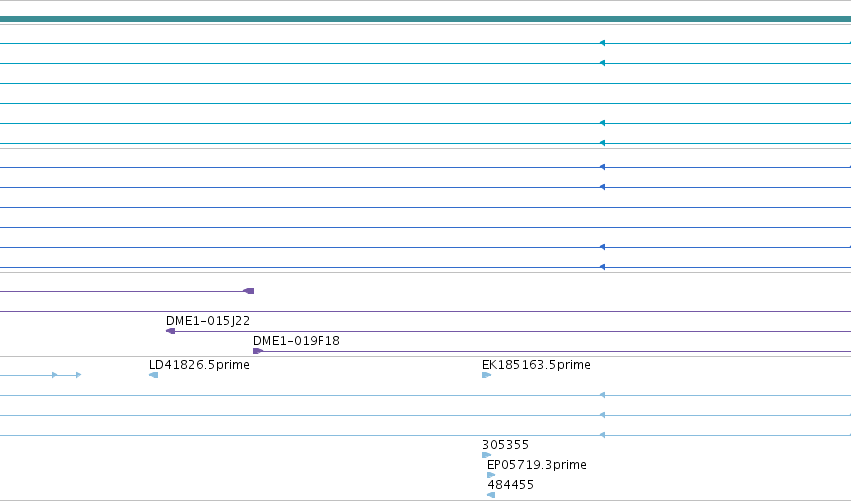851x501 pixels.
Task: Click the arrow glyph under 305355
Action: coord(487,455)
